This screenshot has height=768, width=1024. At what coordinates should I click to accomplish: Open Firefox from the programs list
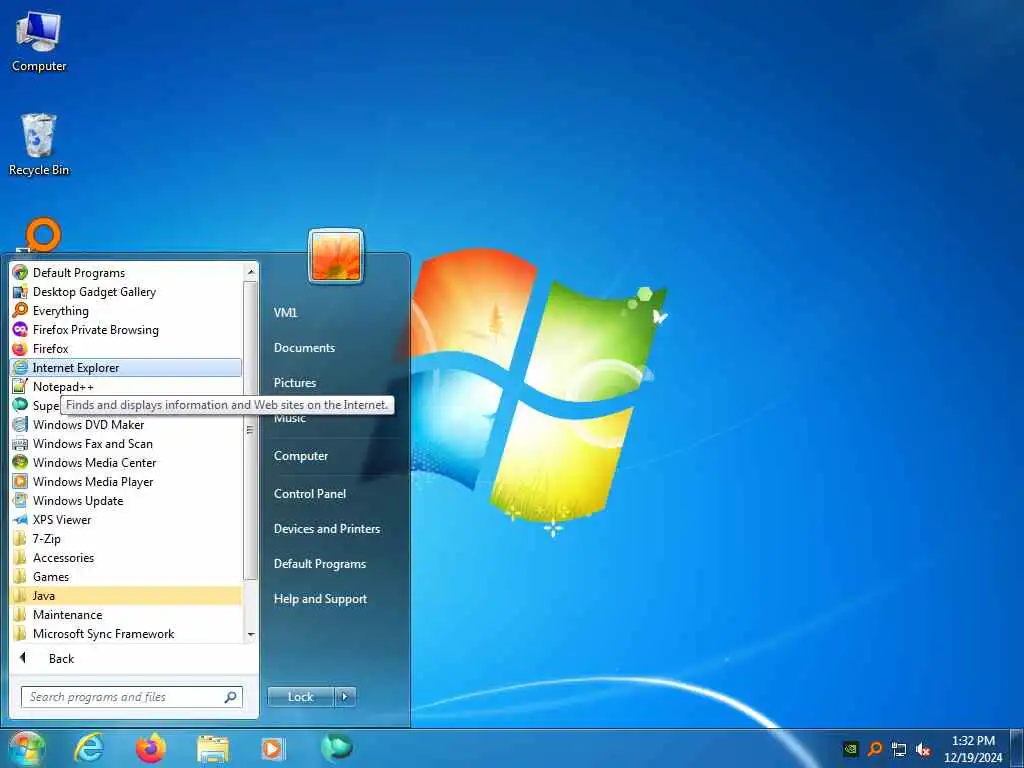coord(127,349)
